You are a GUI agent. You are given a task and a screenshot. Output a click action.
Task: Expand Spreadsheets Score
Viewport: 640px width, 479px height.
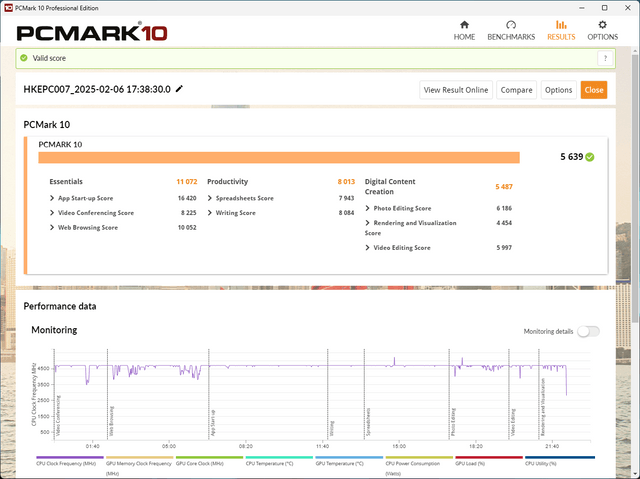point(210,198)
